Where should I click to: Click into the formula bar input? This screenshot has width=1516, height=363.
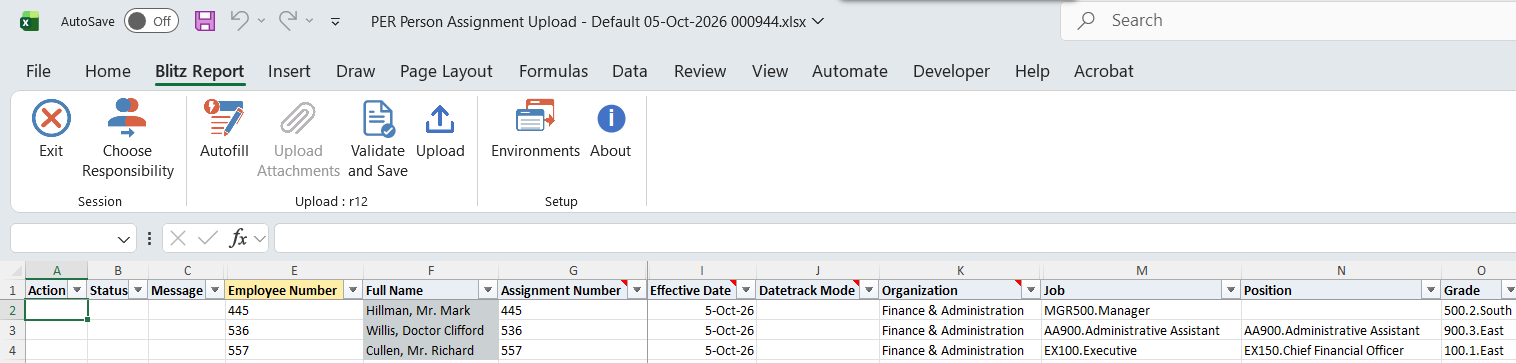tap(895, 238)
